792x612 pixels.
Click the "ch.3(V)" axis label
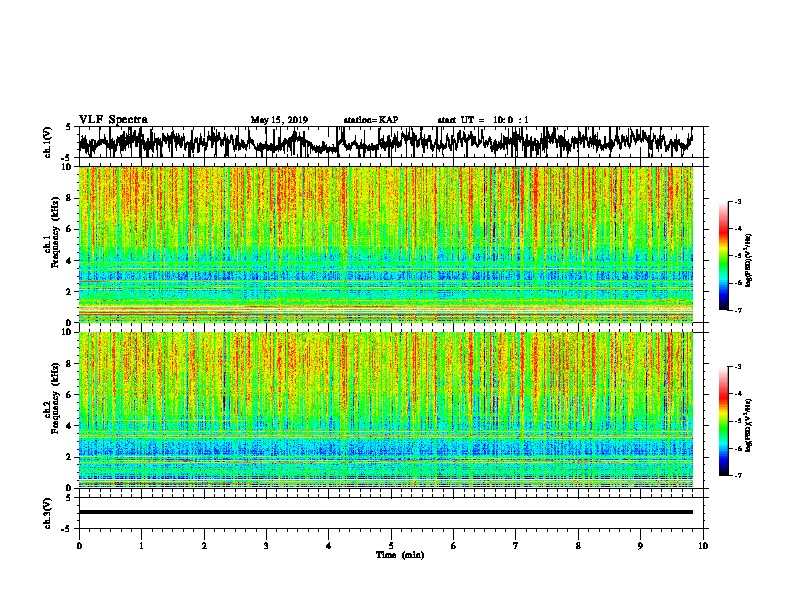[47, 513]
